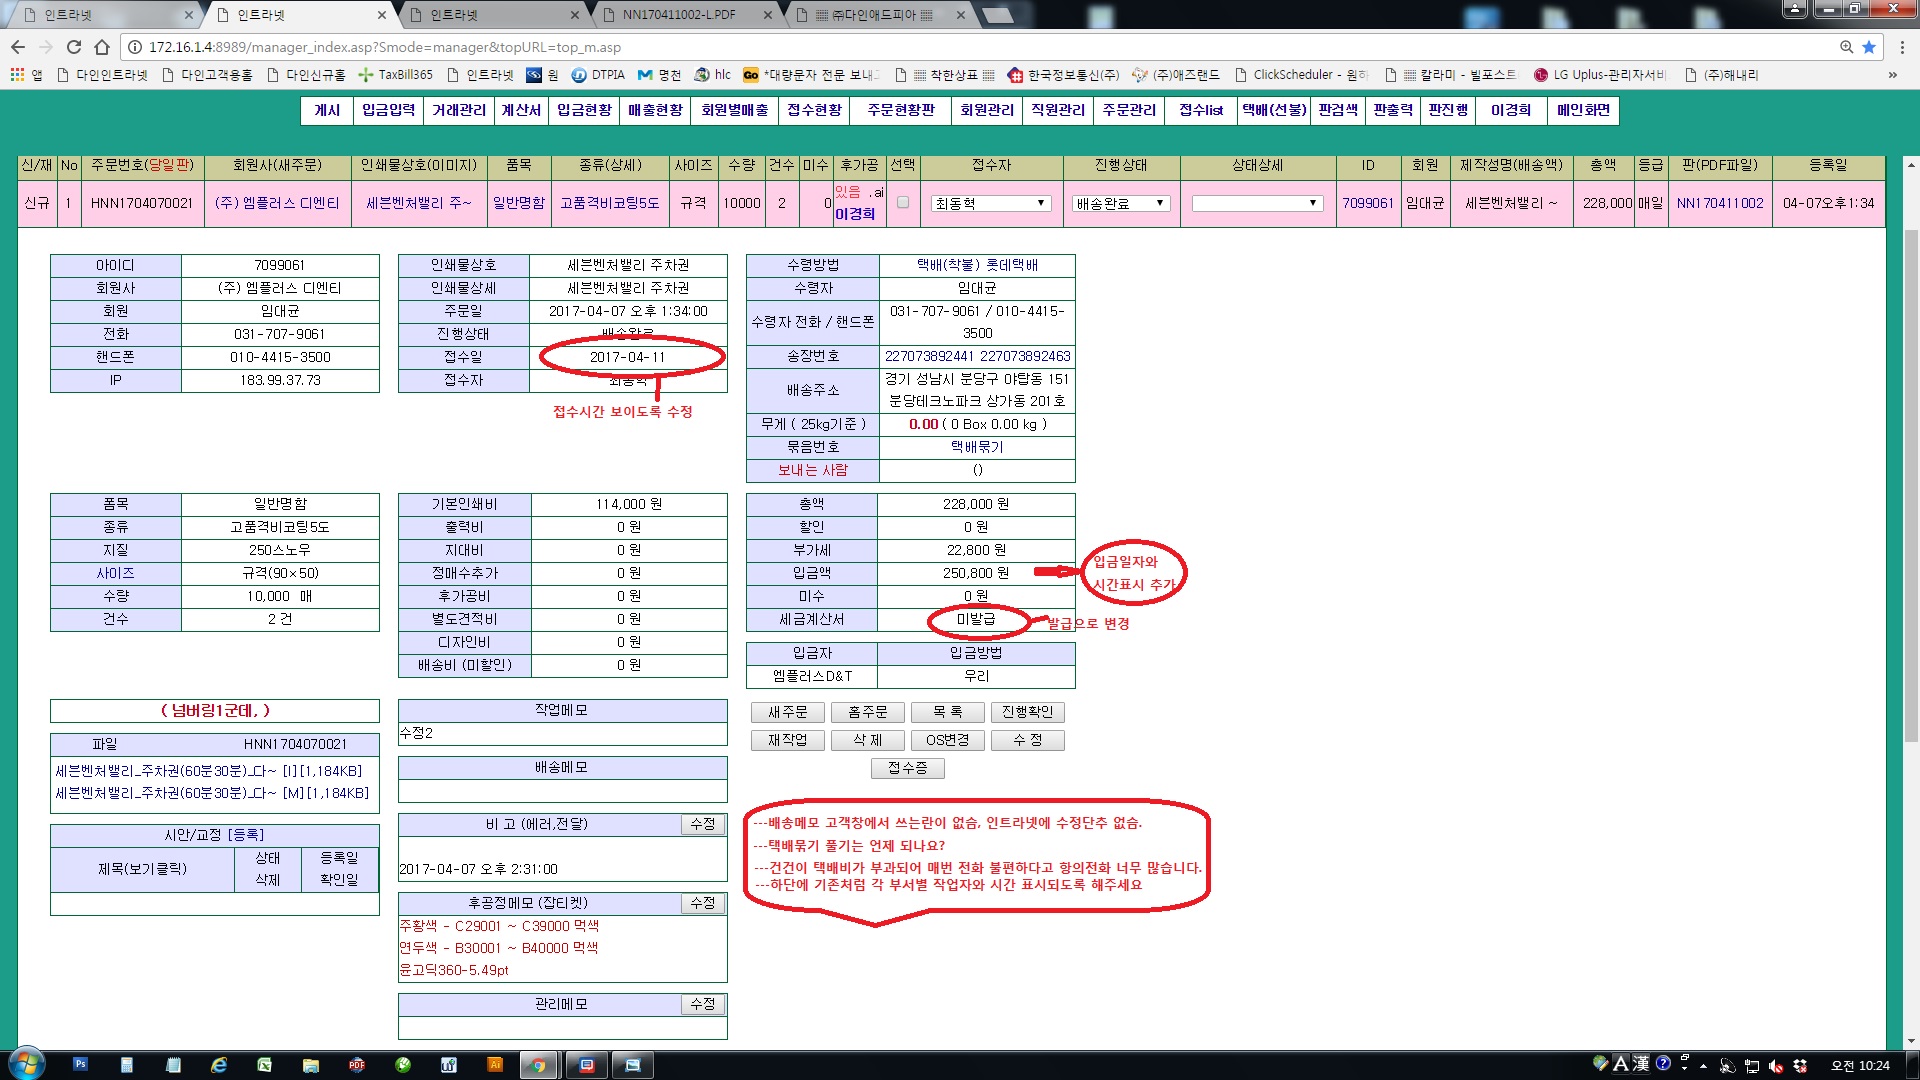Viewport: 1920px width, 1080px height.
Task: Click the 재작업 button
Action: [x=787, y=740]
